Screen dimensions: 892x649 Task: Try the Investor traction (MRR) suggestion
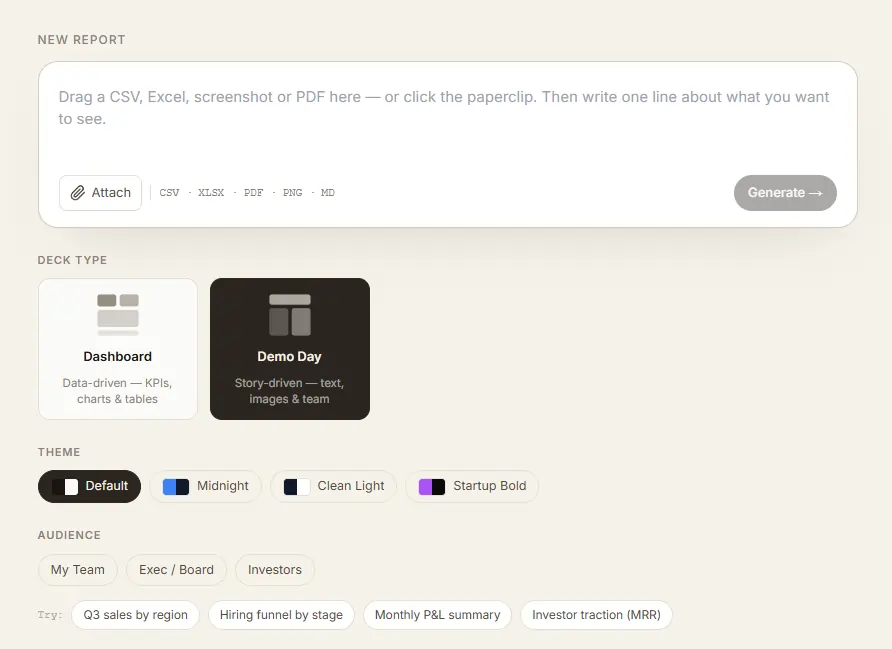pos(596,615)
